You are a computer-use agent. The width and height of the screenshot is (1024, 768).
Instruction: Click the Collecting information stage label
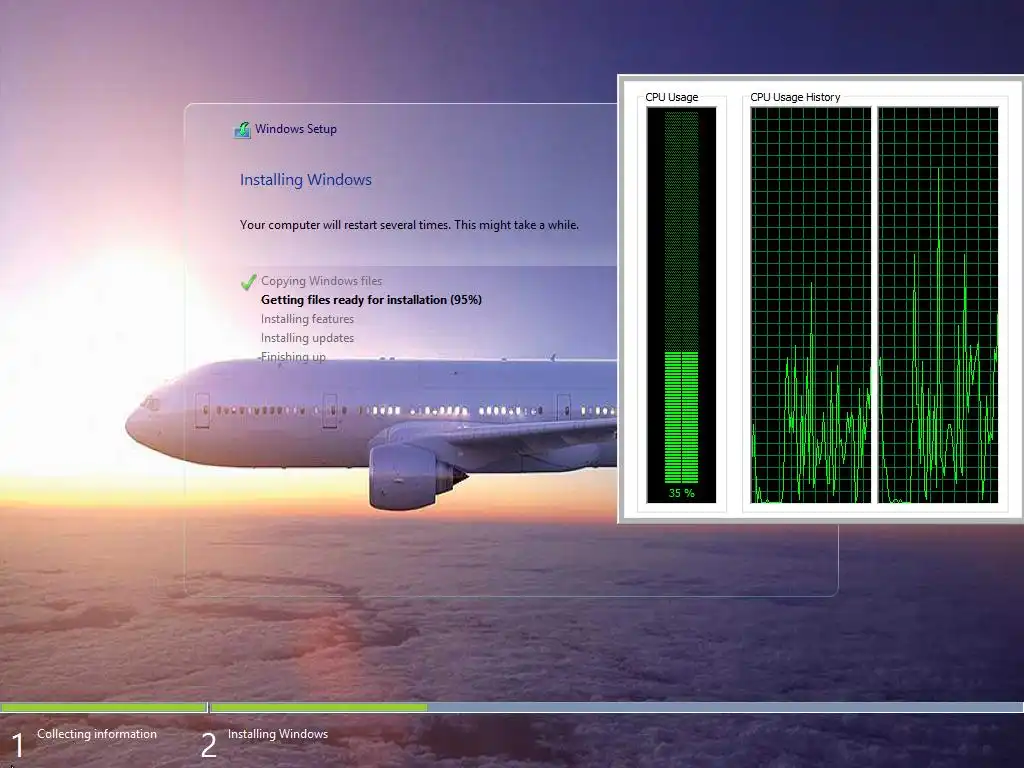click(97, 734)
